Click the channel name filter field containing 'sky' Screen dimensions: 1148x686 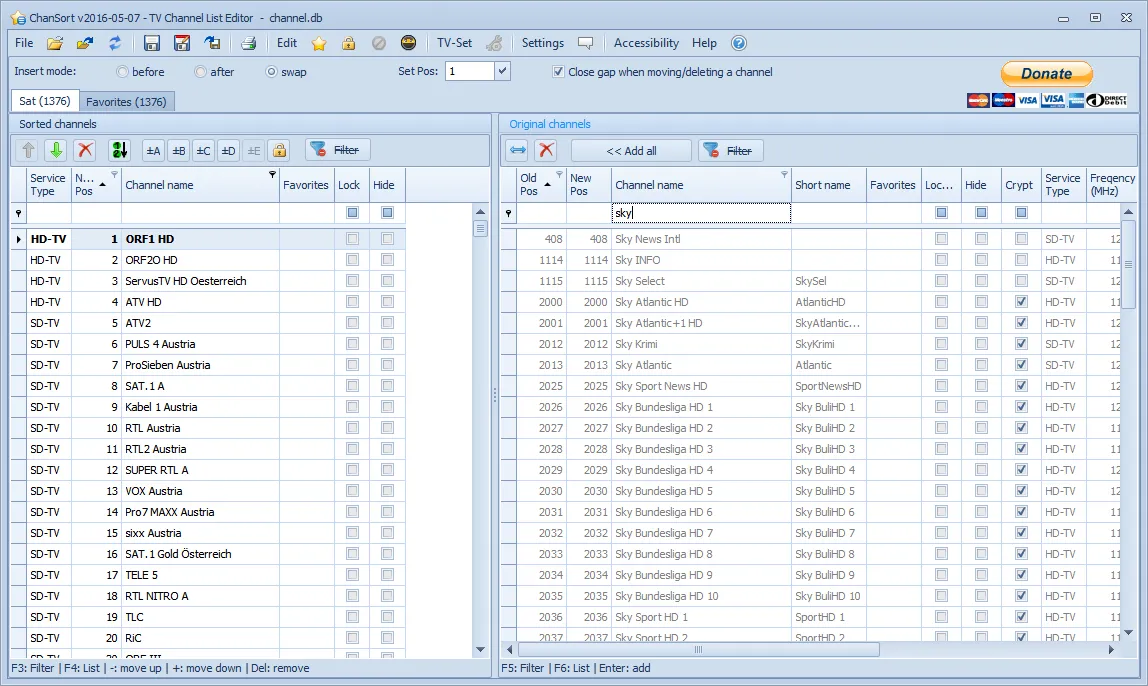pos(701,212)
